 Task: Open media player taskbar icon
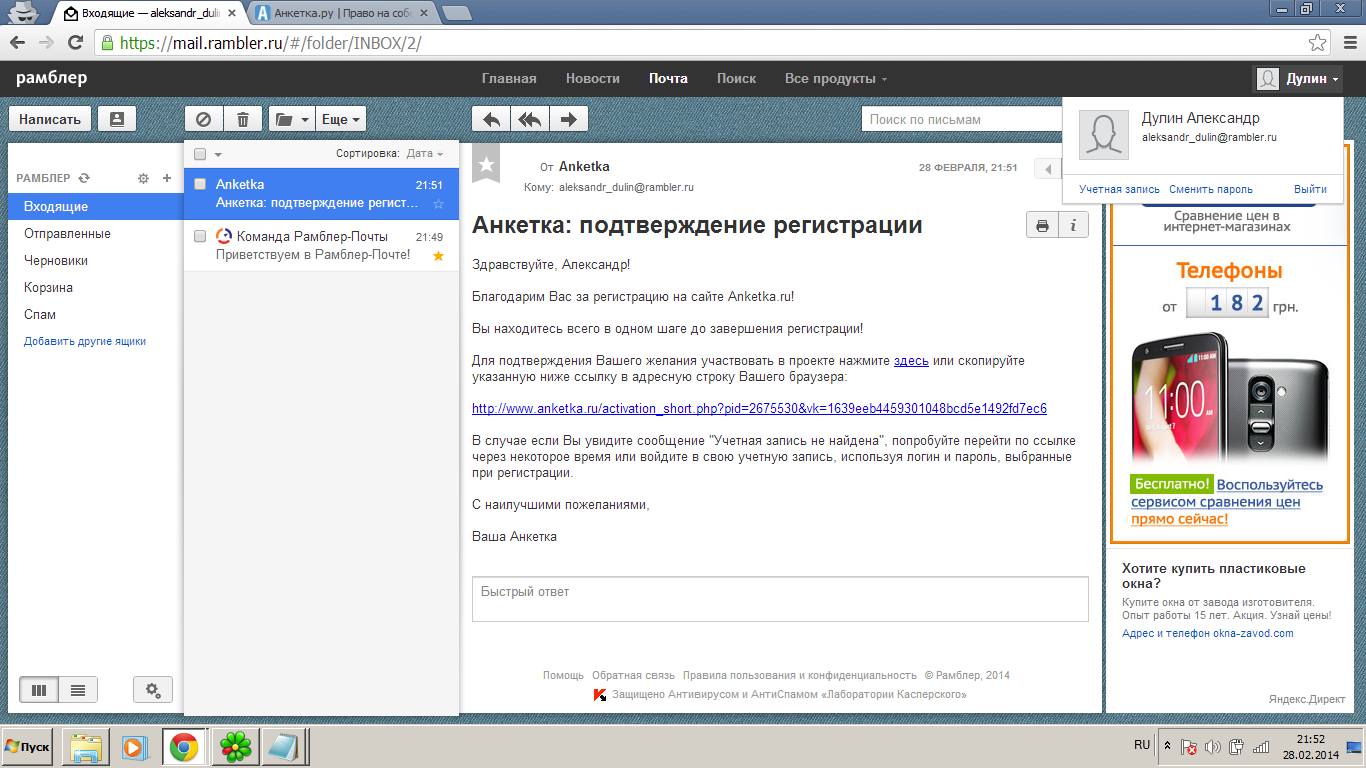click(133, 747)
